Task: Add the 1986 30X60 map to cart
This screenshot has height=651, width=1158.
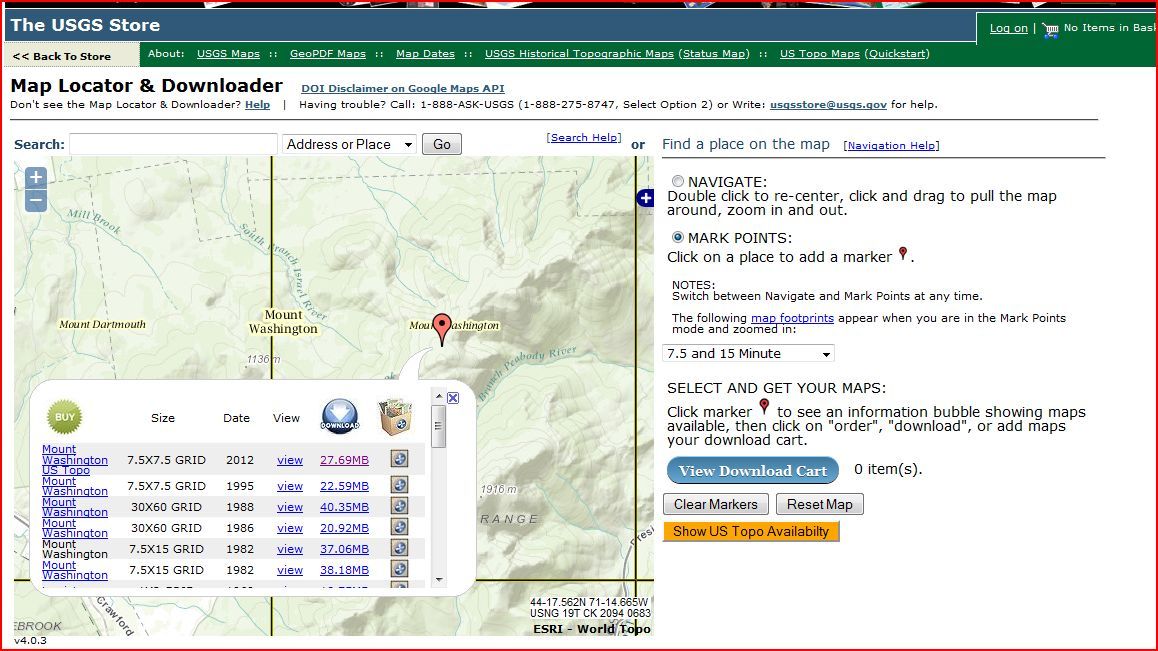Action: pyautogui.click(x=400, y=527)
